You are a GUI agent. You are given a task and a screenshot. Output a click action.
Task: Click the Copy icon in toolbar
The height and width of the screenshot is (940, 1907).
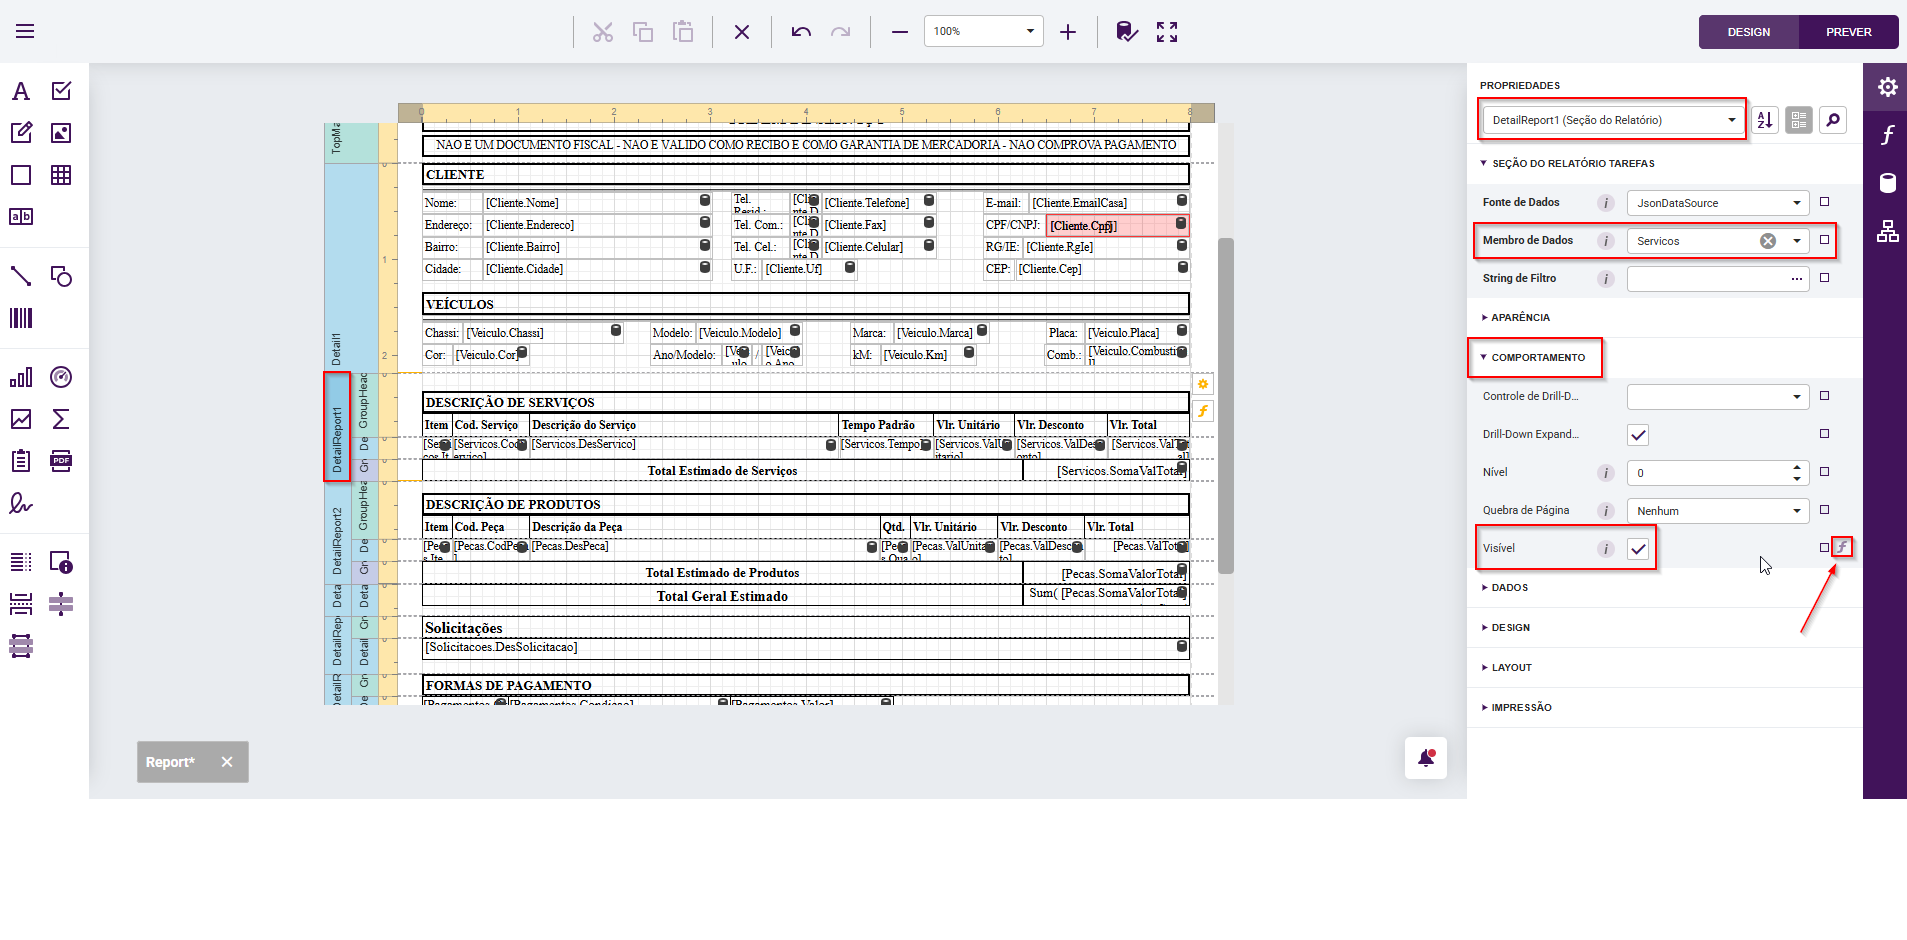point(643,32)
